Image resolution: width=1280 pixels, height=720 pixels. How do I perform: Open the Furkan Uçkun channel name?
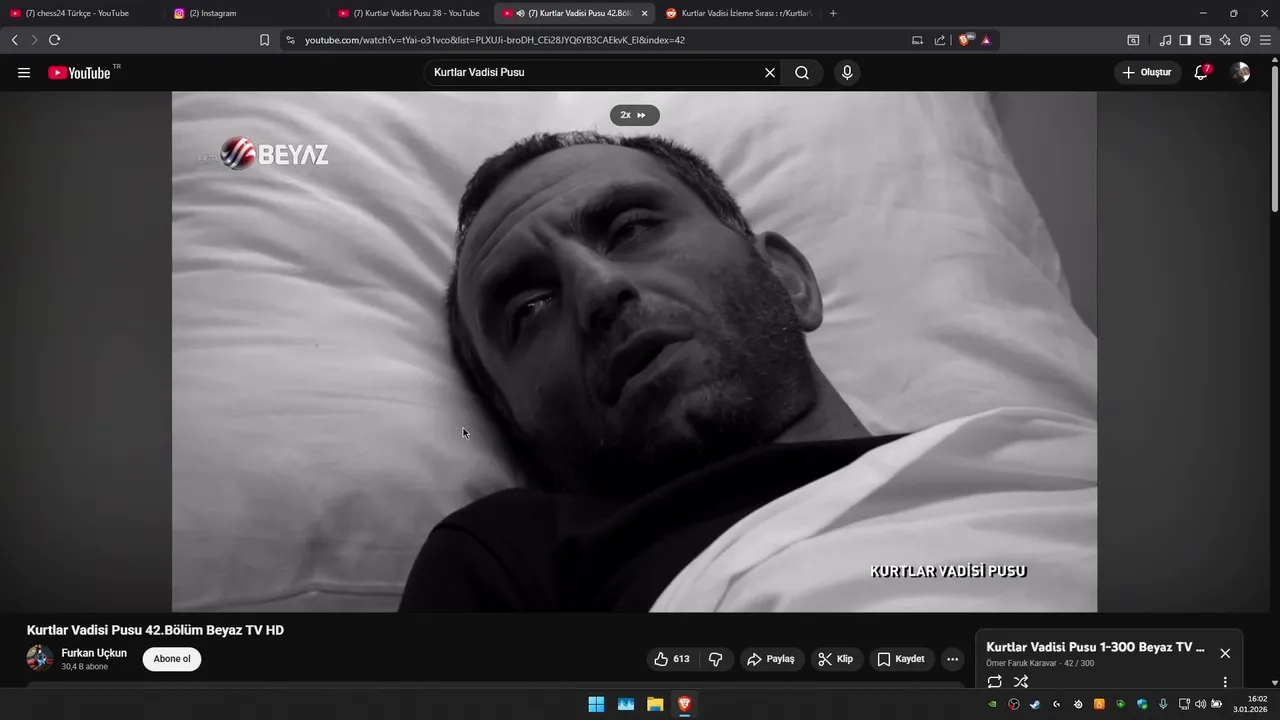click(x=94, y=653)
